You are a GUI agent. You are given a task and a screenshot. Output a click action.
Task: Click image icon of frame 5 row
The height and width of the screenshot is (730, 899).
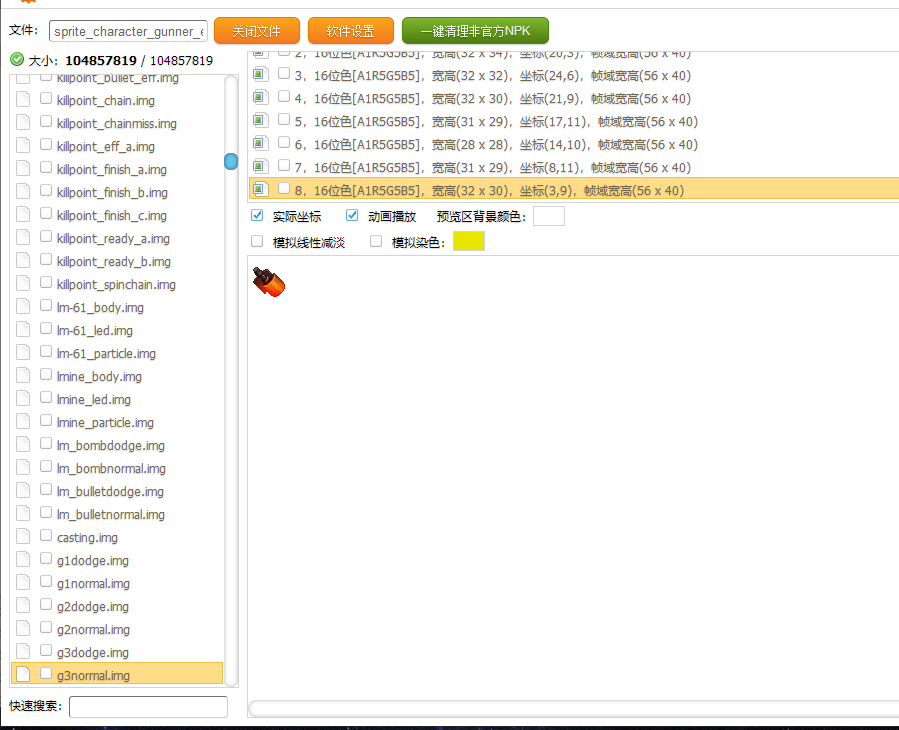[x=260, y=121]
